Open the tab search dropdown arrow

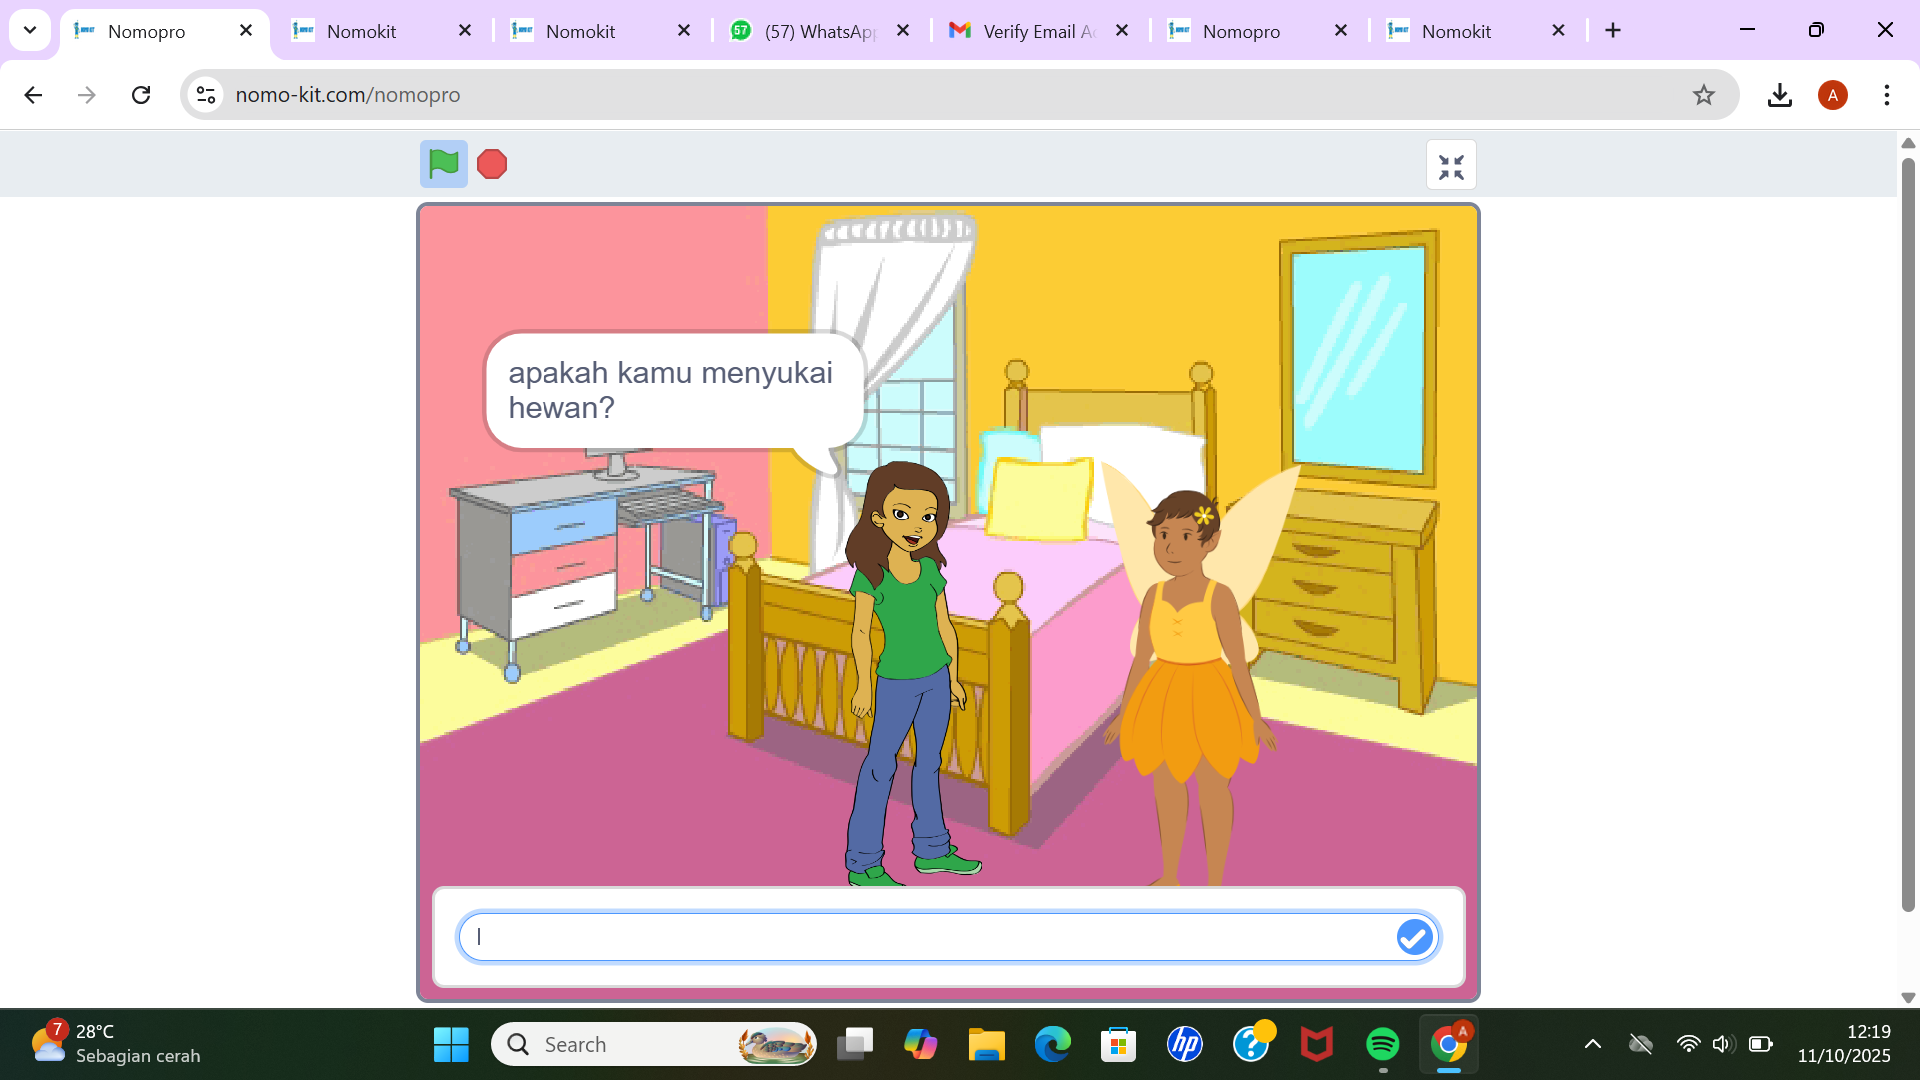coord(30,30)
